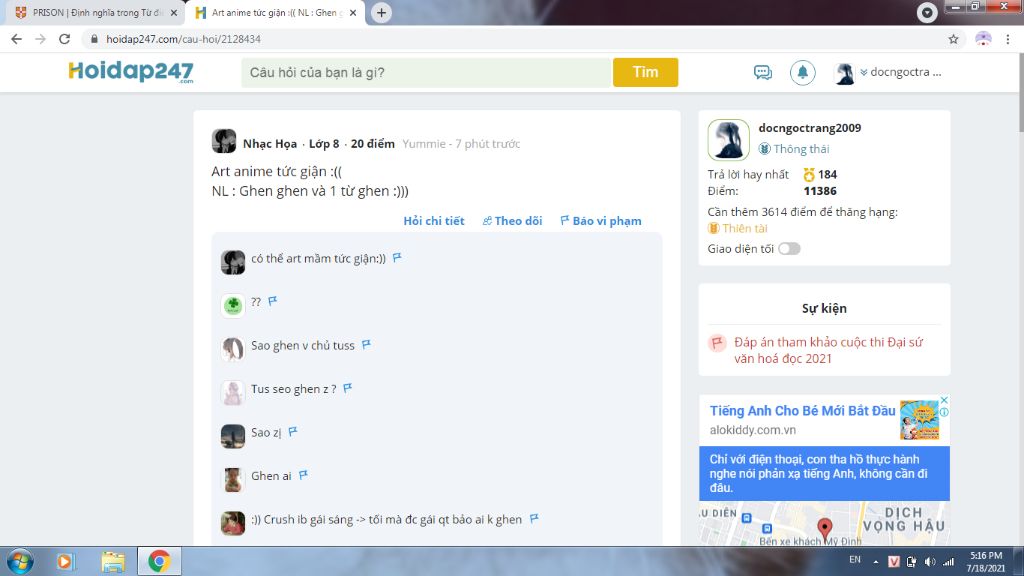Open avatar of 'Sao ghen v chủ tuss' commenter

(x=233, y=349)
